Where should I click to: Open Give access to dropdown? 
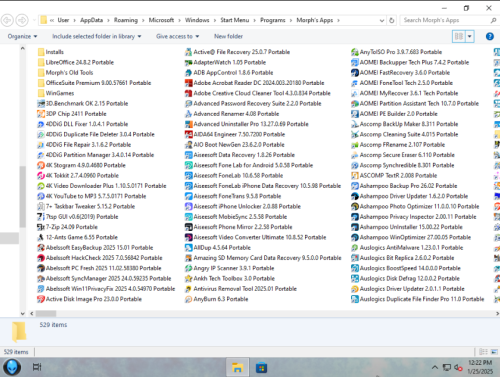(178, 36)
